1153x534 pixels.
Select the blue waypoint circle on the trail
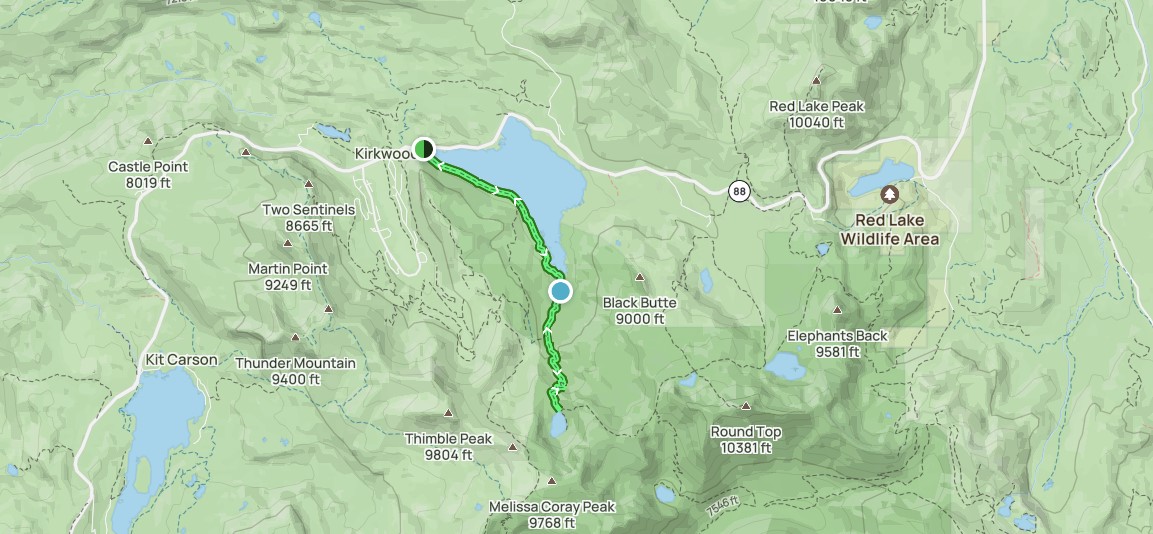click(x=560, y=292)
